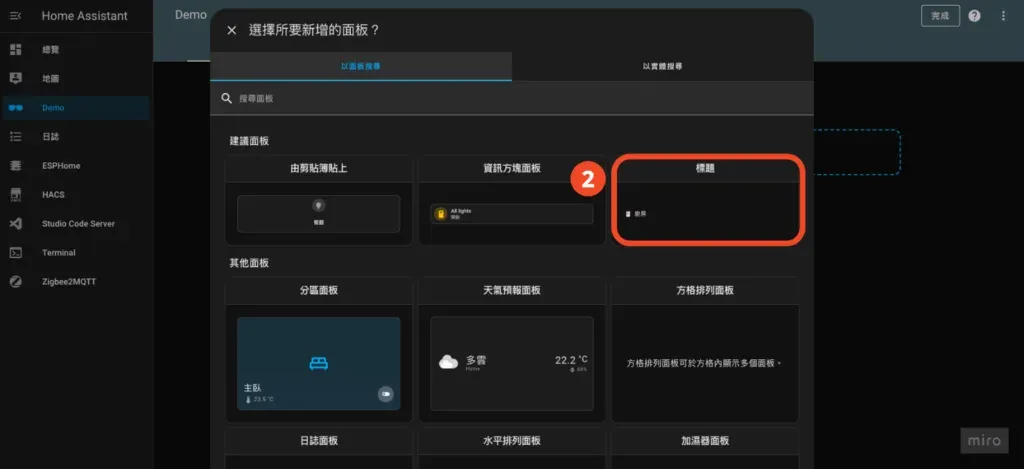Click the bed icon in area card
This screenshot has width=1024, height=469.
[319, 364]
